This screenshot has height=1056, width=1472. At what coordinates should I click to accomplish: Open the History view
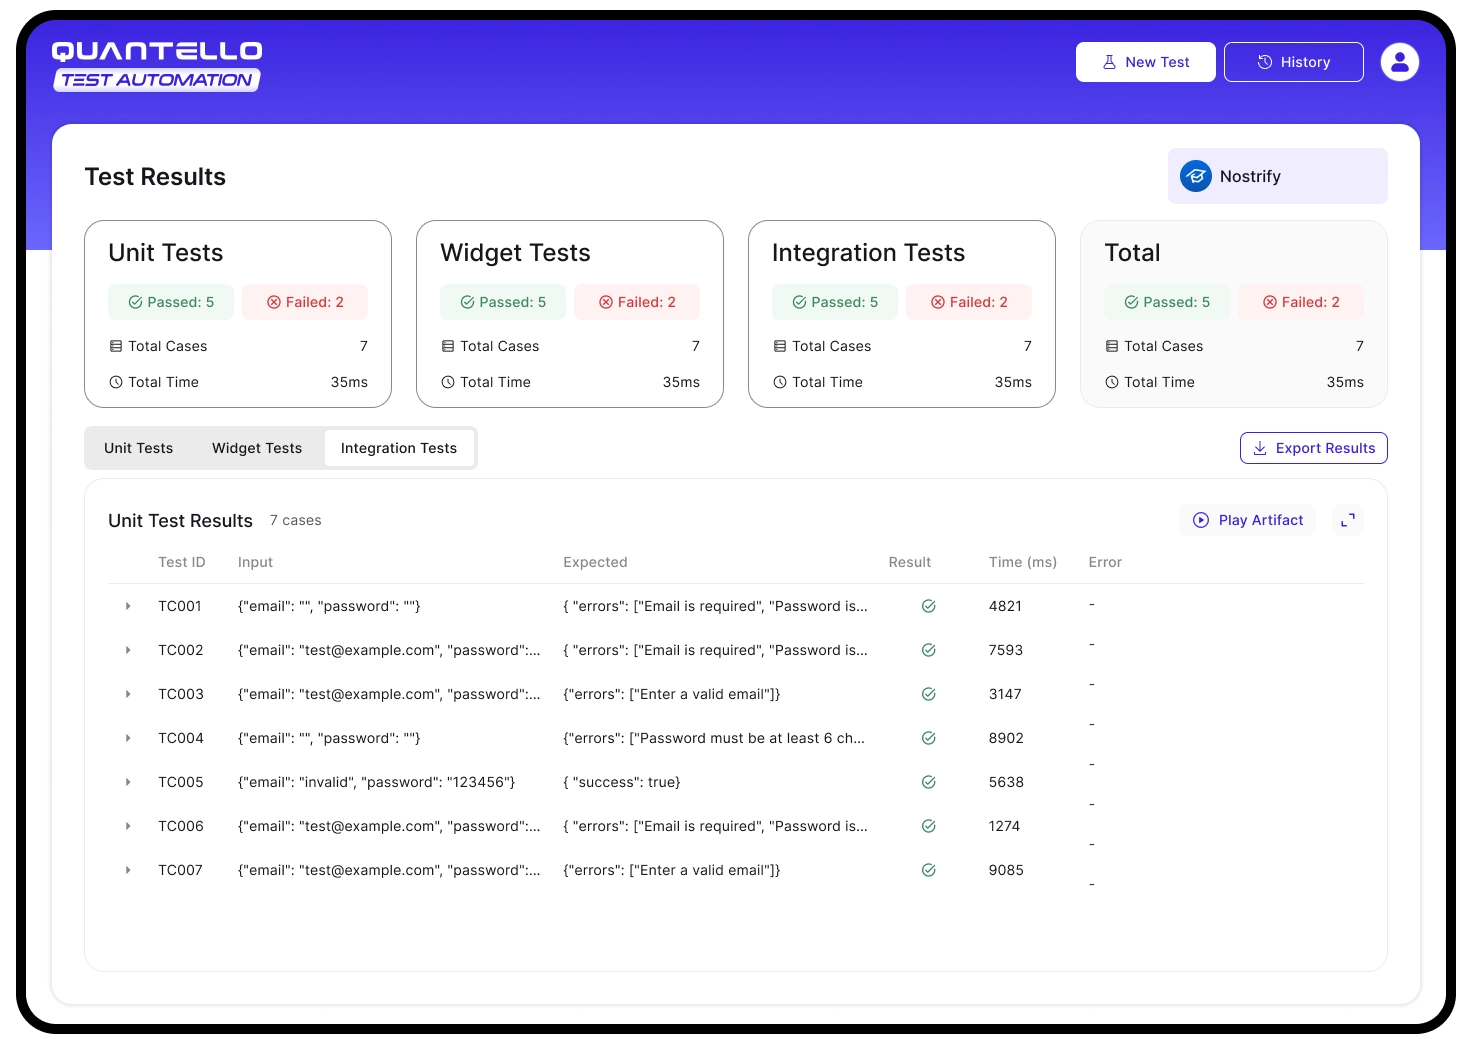click(x=1294, y=62)
